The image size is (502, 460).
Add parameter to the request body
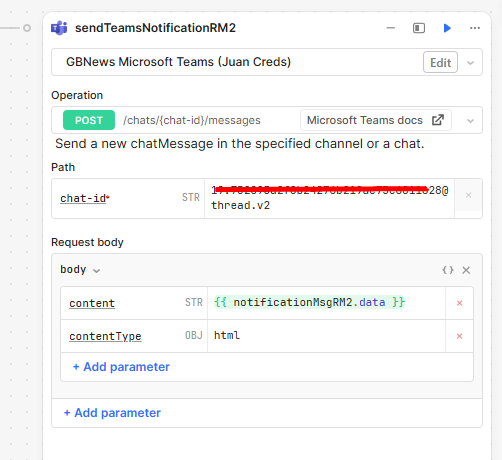[112, 413]
